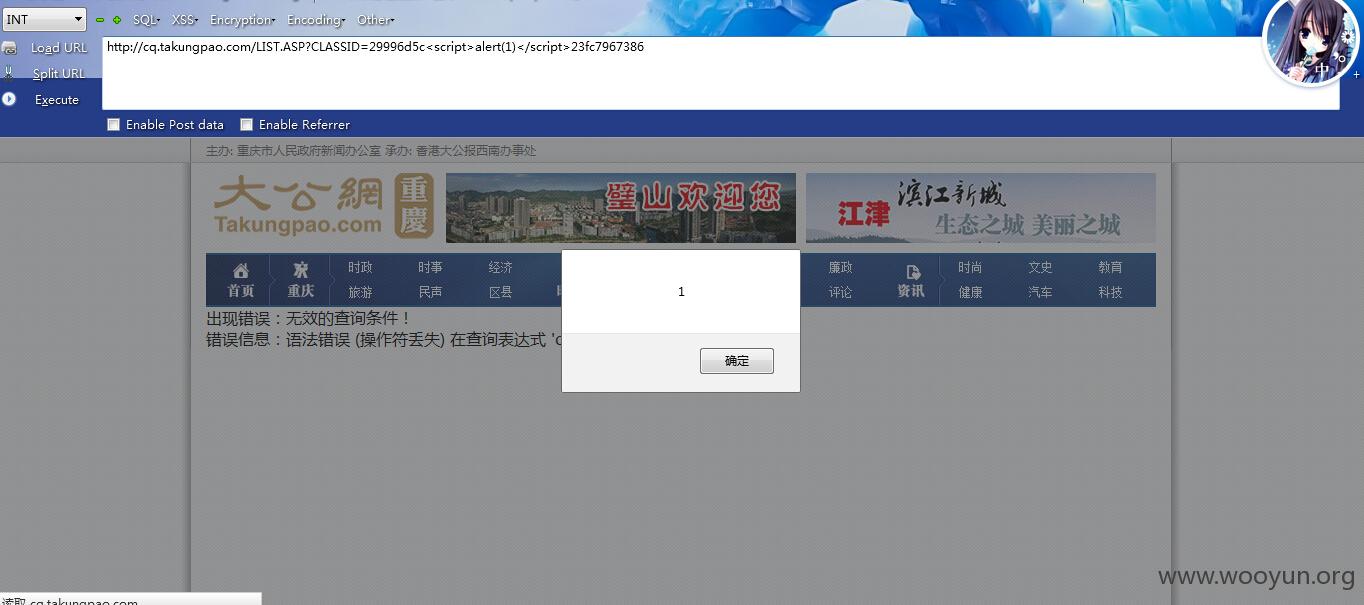This screenshot has height=605, width=1364.
Task: Click the green minus icon in HackBar
Action: 100,20
